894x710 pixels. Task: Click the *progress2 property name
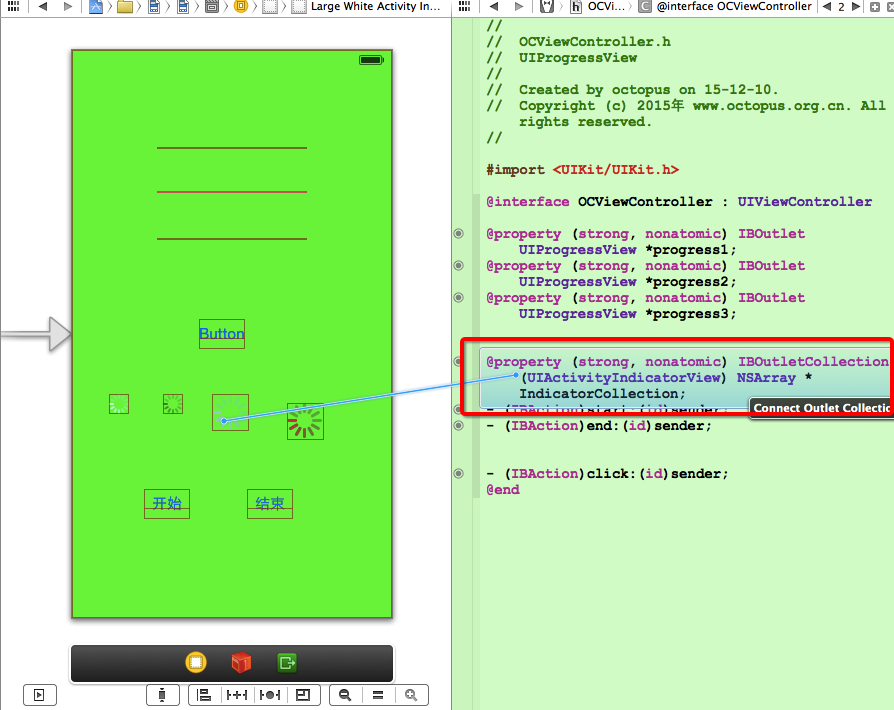tap(690, 282)
